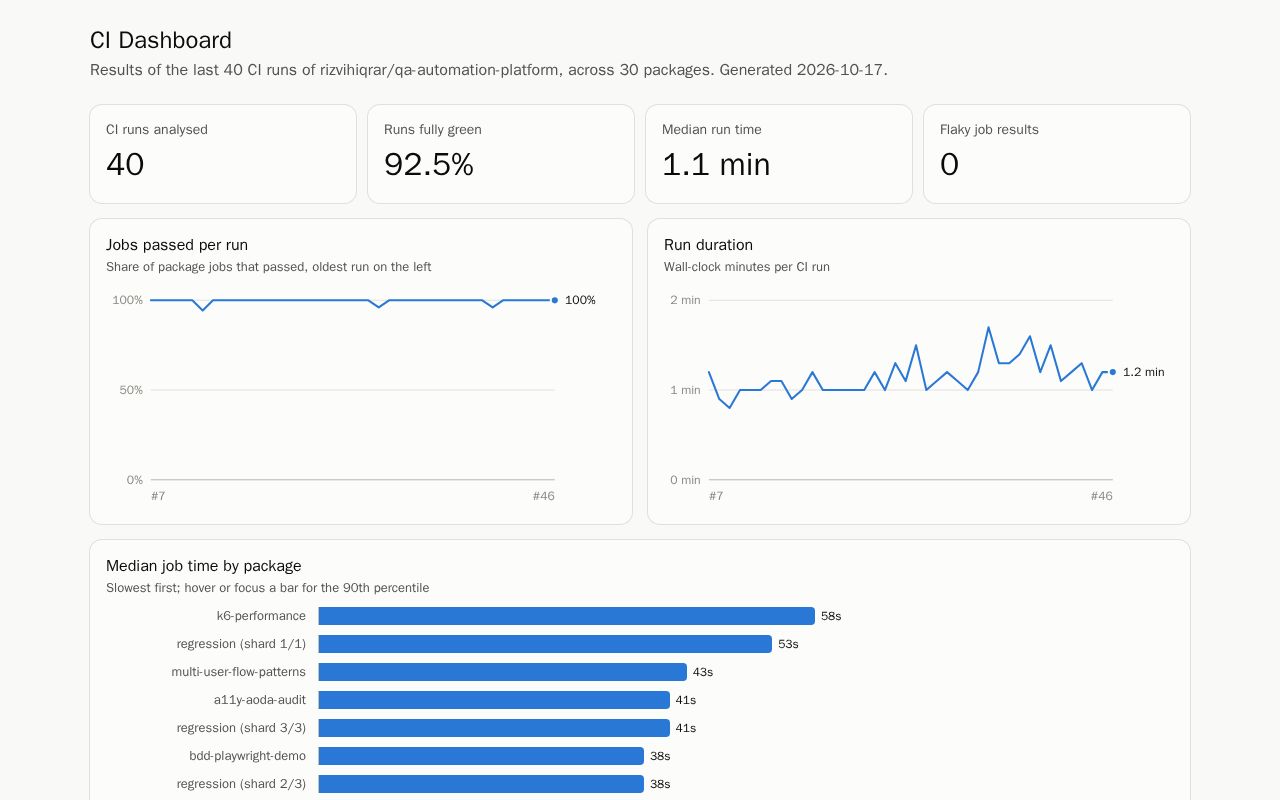Click the 'CI Dashboard' page heading
The height and width of the screenshot is (800, 1280).
coord(161,40)
